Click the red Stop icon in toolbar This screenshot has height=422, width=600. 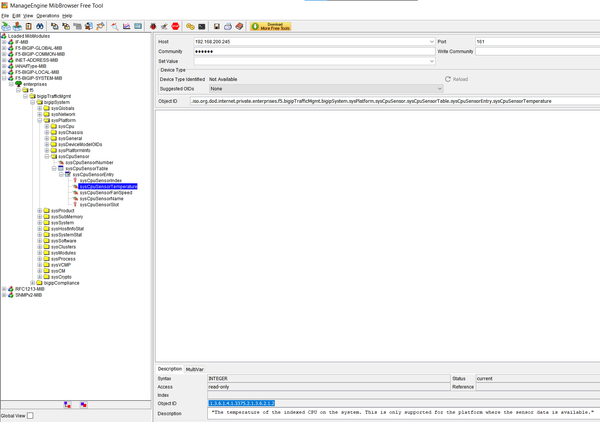coord(175,26)
